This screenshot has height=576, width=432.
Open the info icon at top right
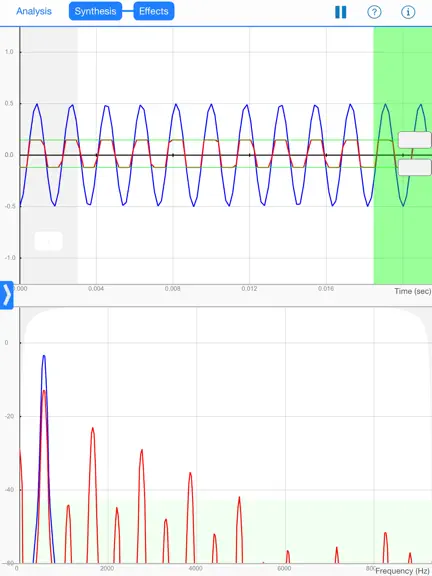[408, 12]
